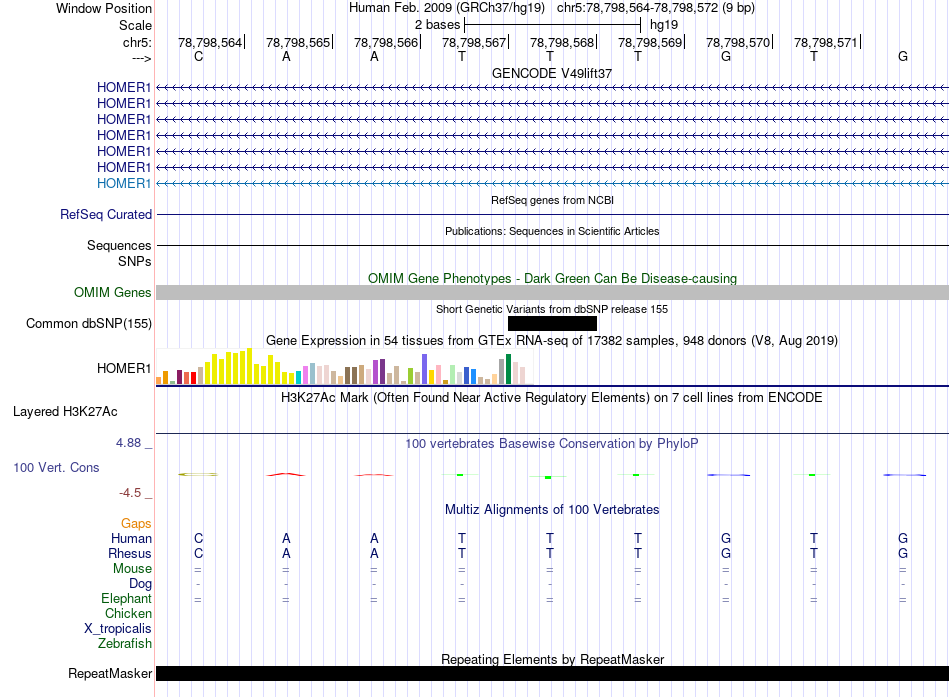
Task: Click the OMIM Genes track label
Action: coord(112,292)
